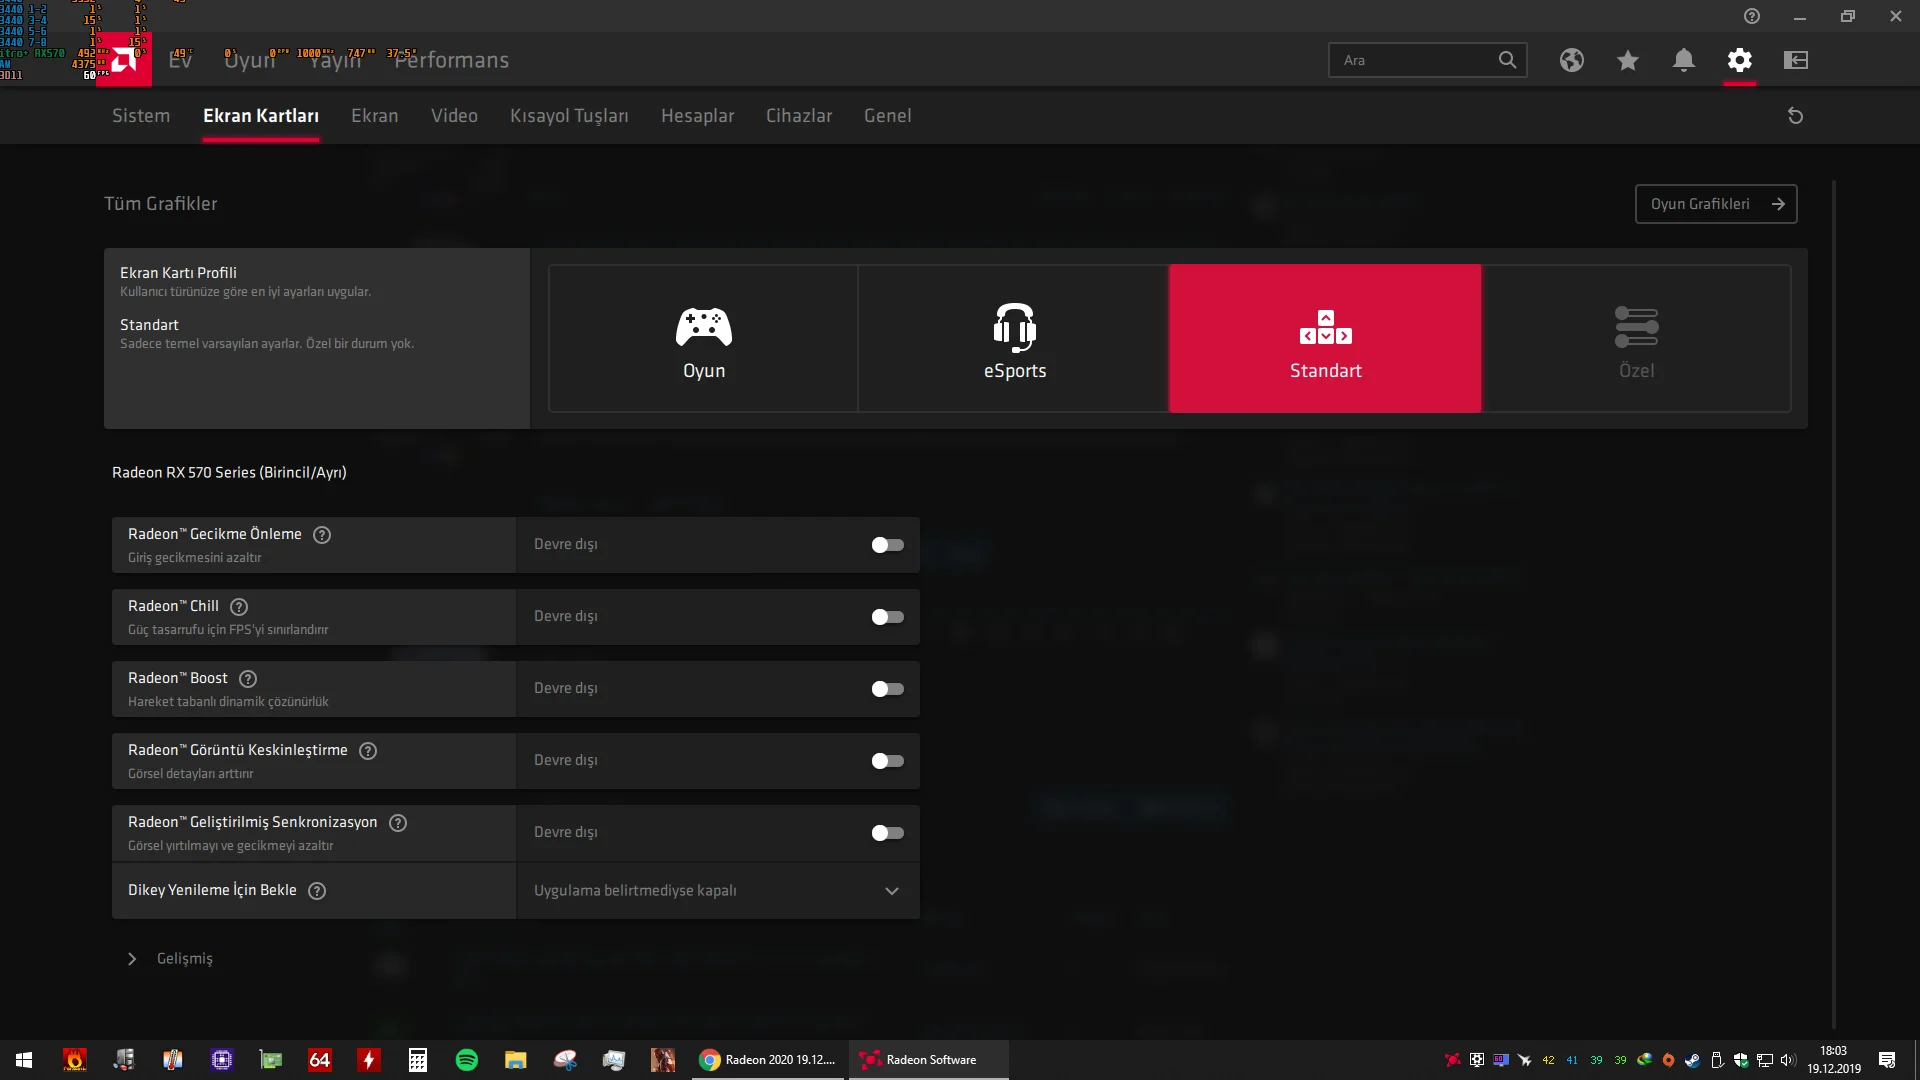Image resolution: width=1920 pixels, height=1080 pixels.
Task: Open help for Radeon Chill
Action: (239, 607)
